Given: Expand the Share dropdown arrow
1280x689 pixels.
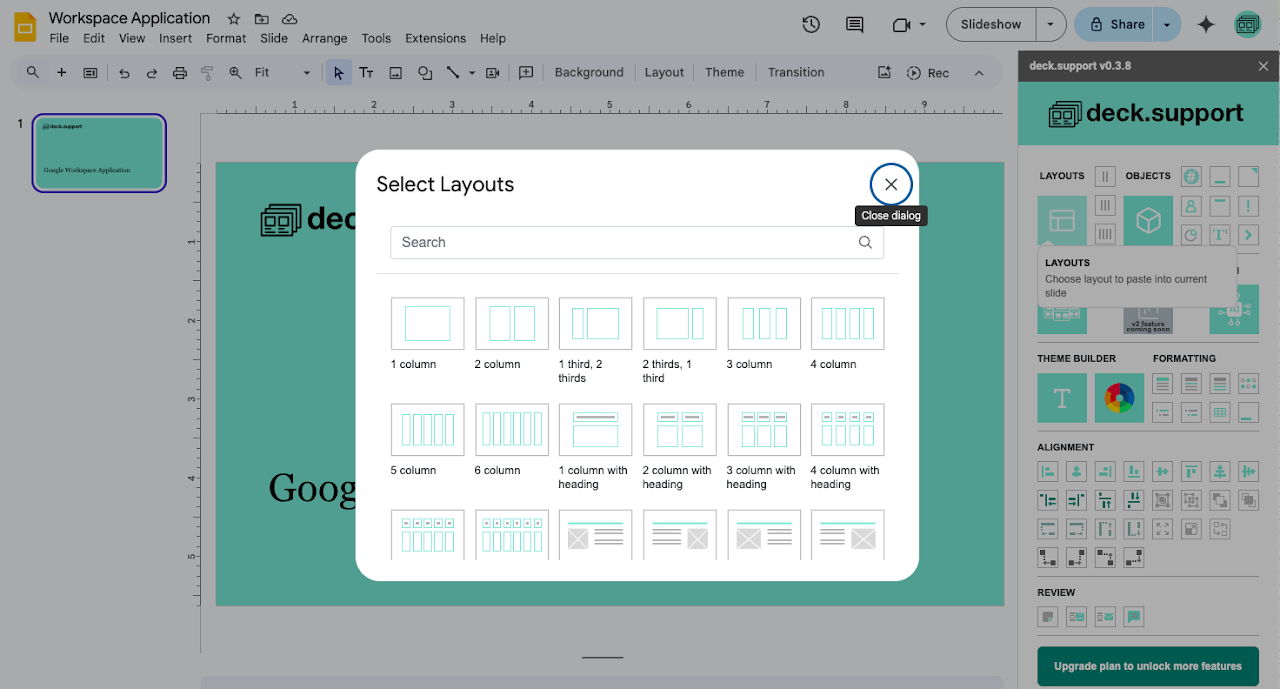Looking at the screenshot, I should point(1167,24).
